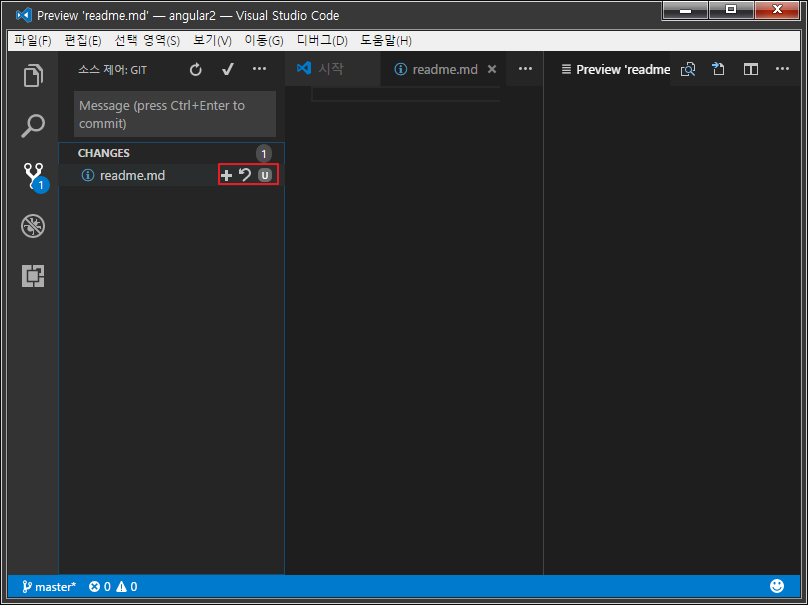This screenshot has height=605, width=808.
Task: Discard readme.md changes with undo icon
Action: pyautogui.click(x=245, y=175)
